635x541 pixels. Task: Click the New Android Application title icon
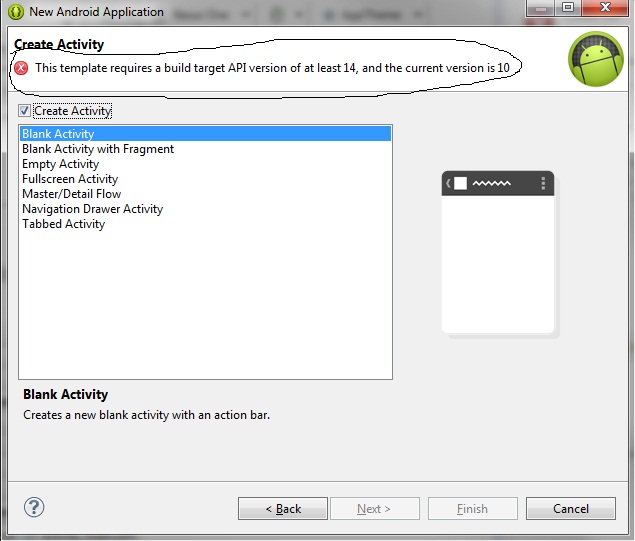coord(16,11)
